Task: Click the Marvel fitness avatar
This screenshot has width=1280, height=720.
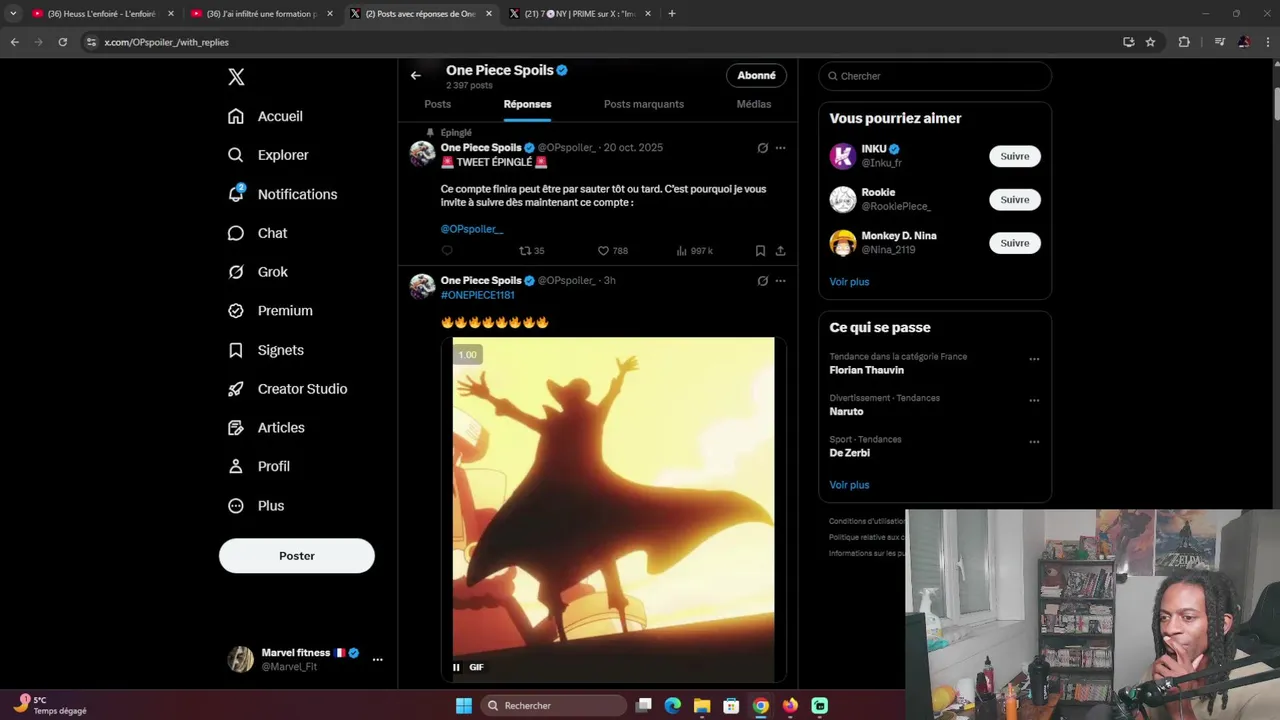Action: pyautogui.click(x=241, y=659)
